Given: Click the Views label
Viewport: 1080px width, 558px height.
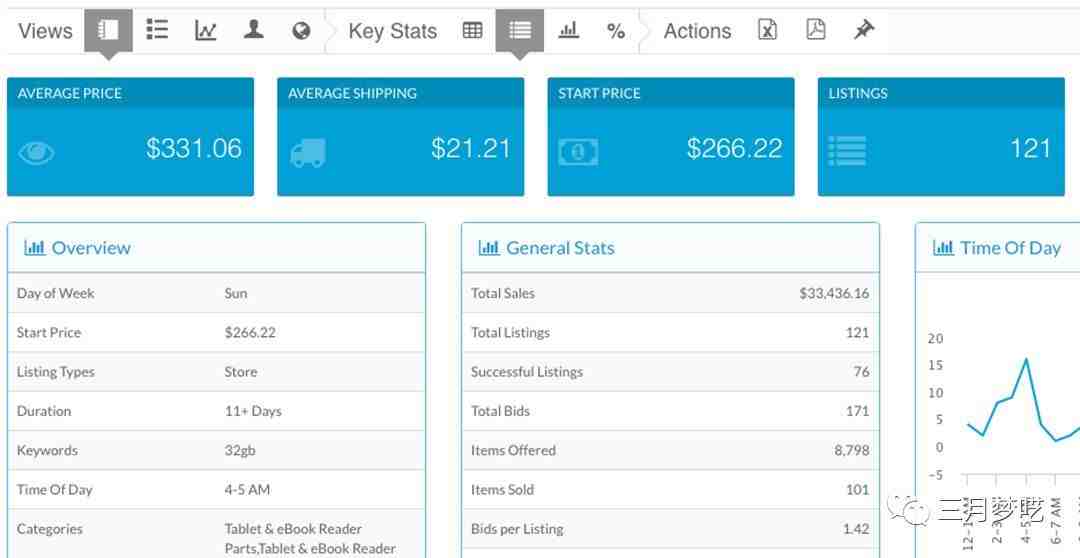Looking at the screenshot, I should [45, 31].
